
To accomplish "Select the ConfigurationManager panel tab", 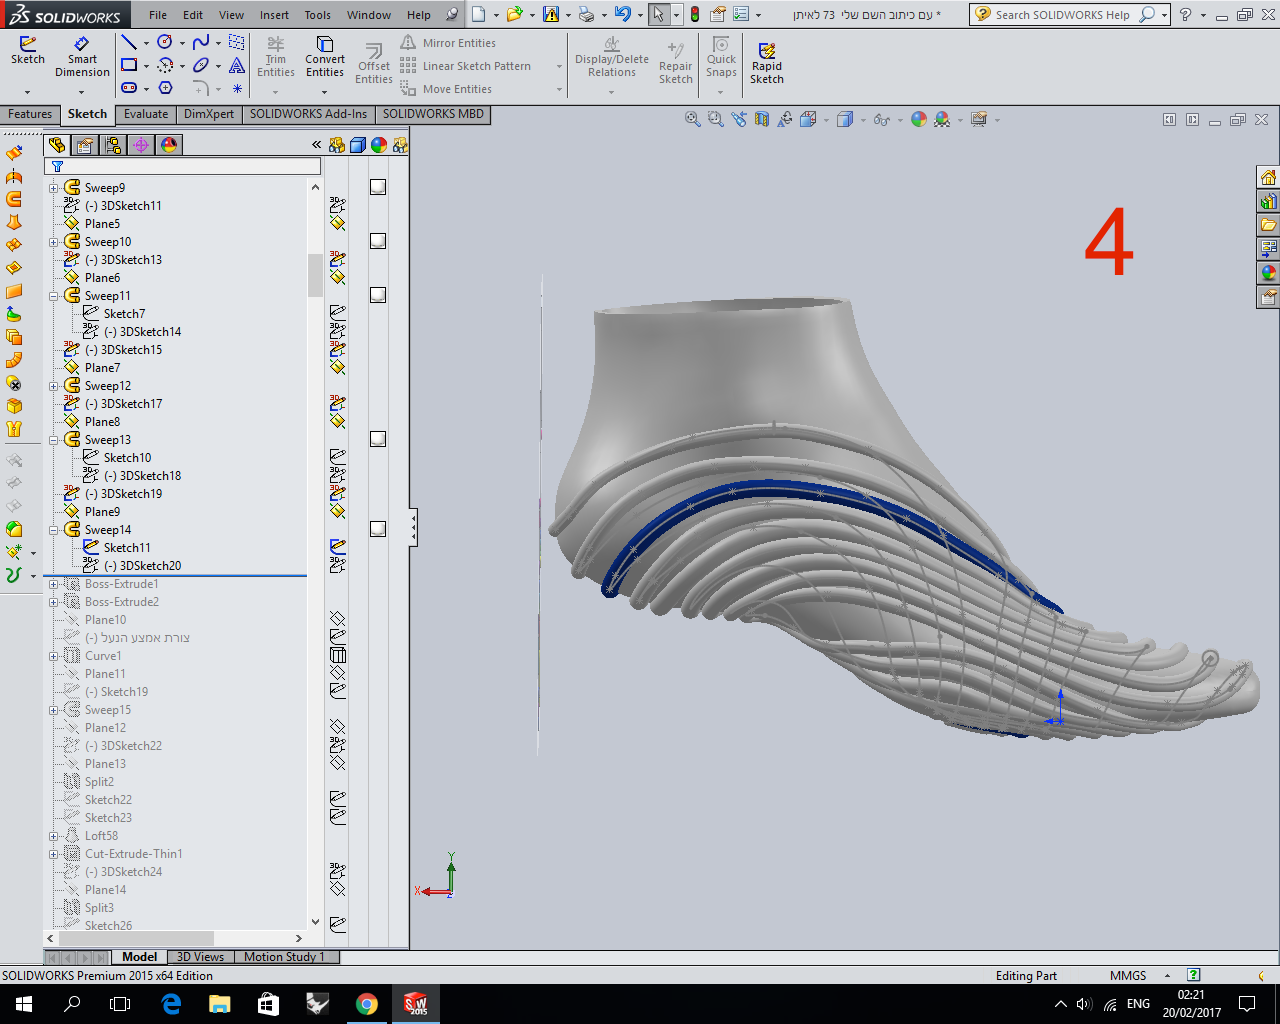I will tap(113, 145).
